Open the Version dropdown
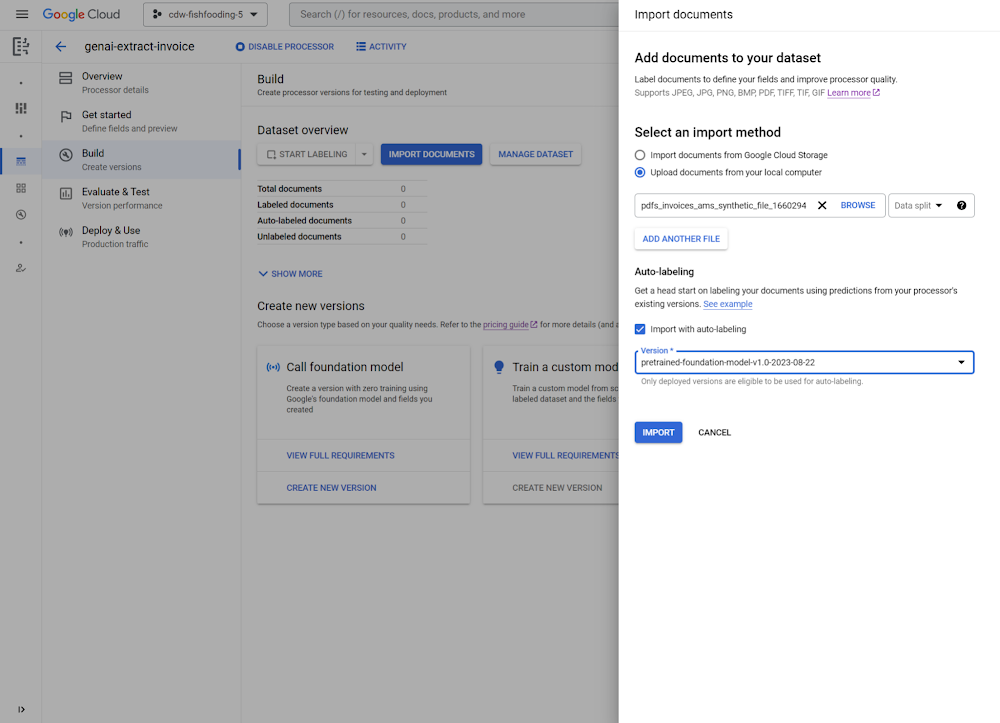The image size is (1000, 723). [804, 362]
